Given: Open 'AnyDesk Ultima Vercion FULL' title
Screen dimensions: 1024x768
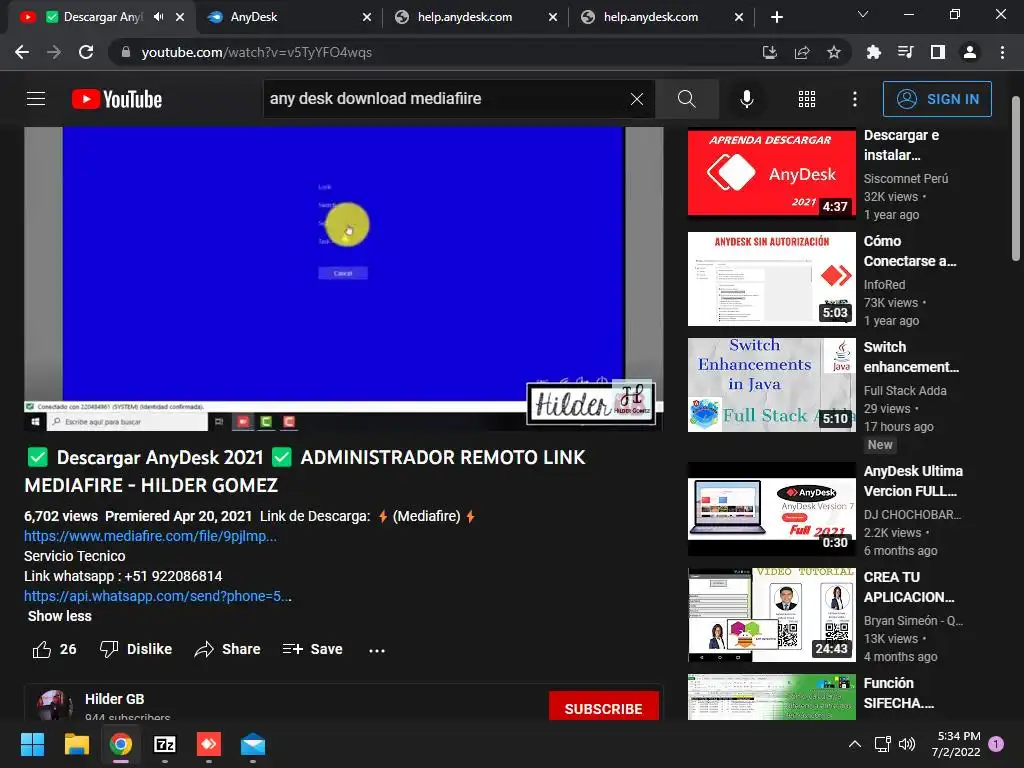Looking at the screenshot, I should point(913,481).
